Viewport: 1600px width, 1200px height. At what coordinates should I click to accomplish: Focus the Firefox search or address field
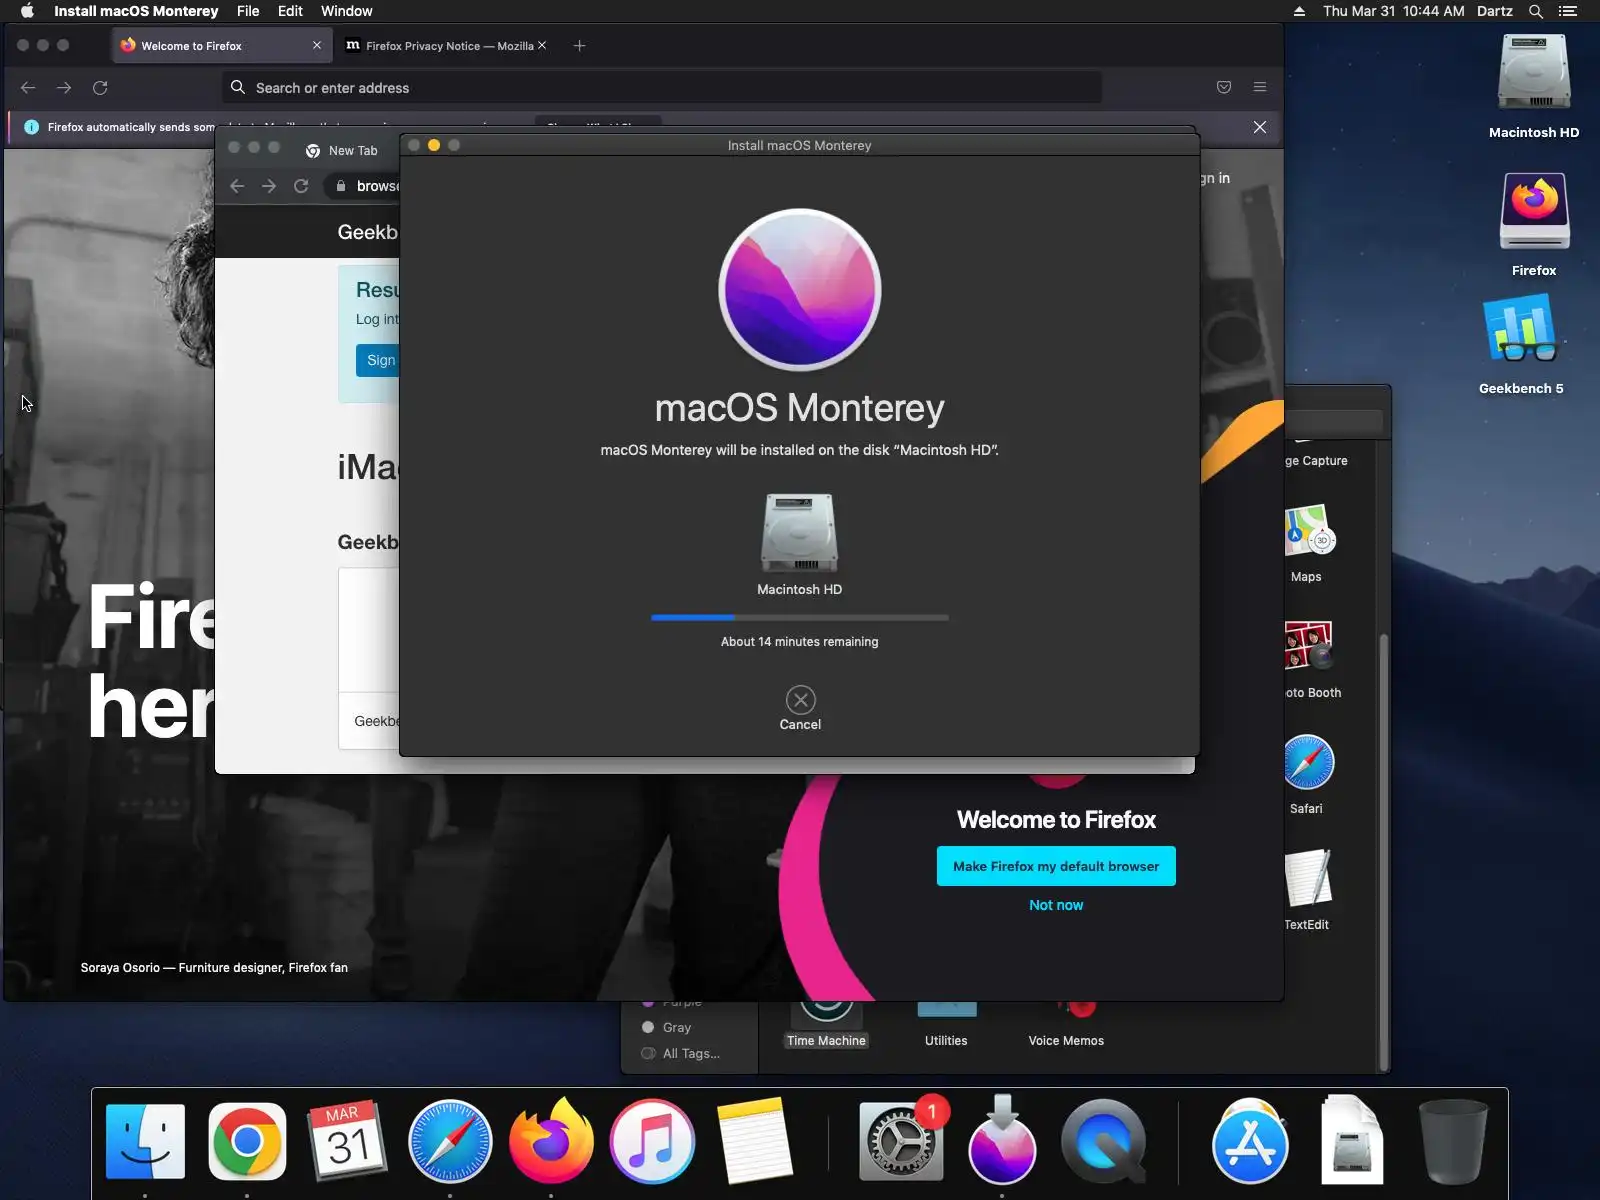662,88
